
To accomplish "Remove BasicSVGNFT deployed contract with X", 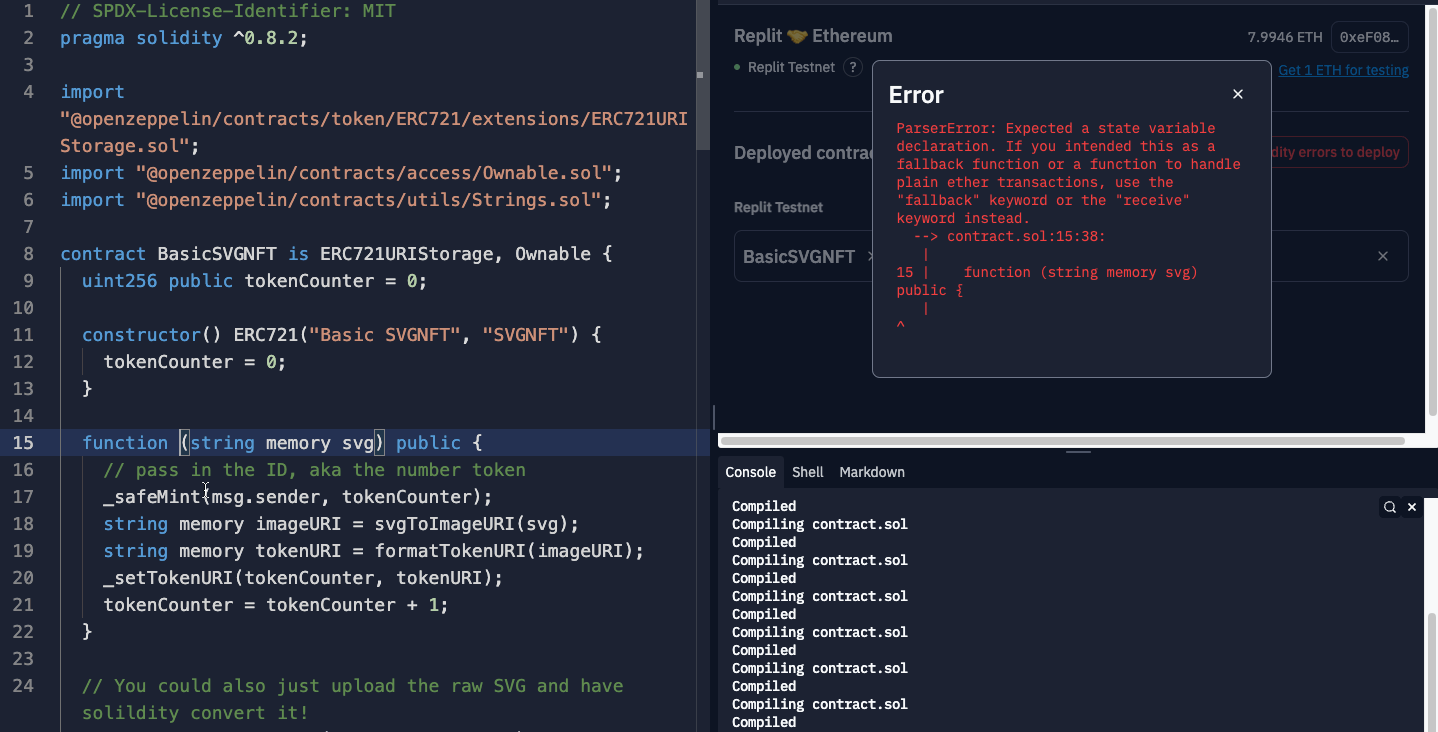I will 1383,256.
